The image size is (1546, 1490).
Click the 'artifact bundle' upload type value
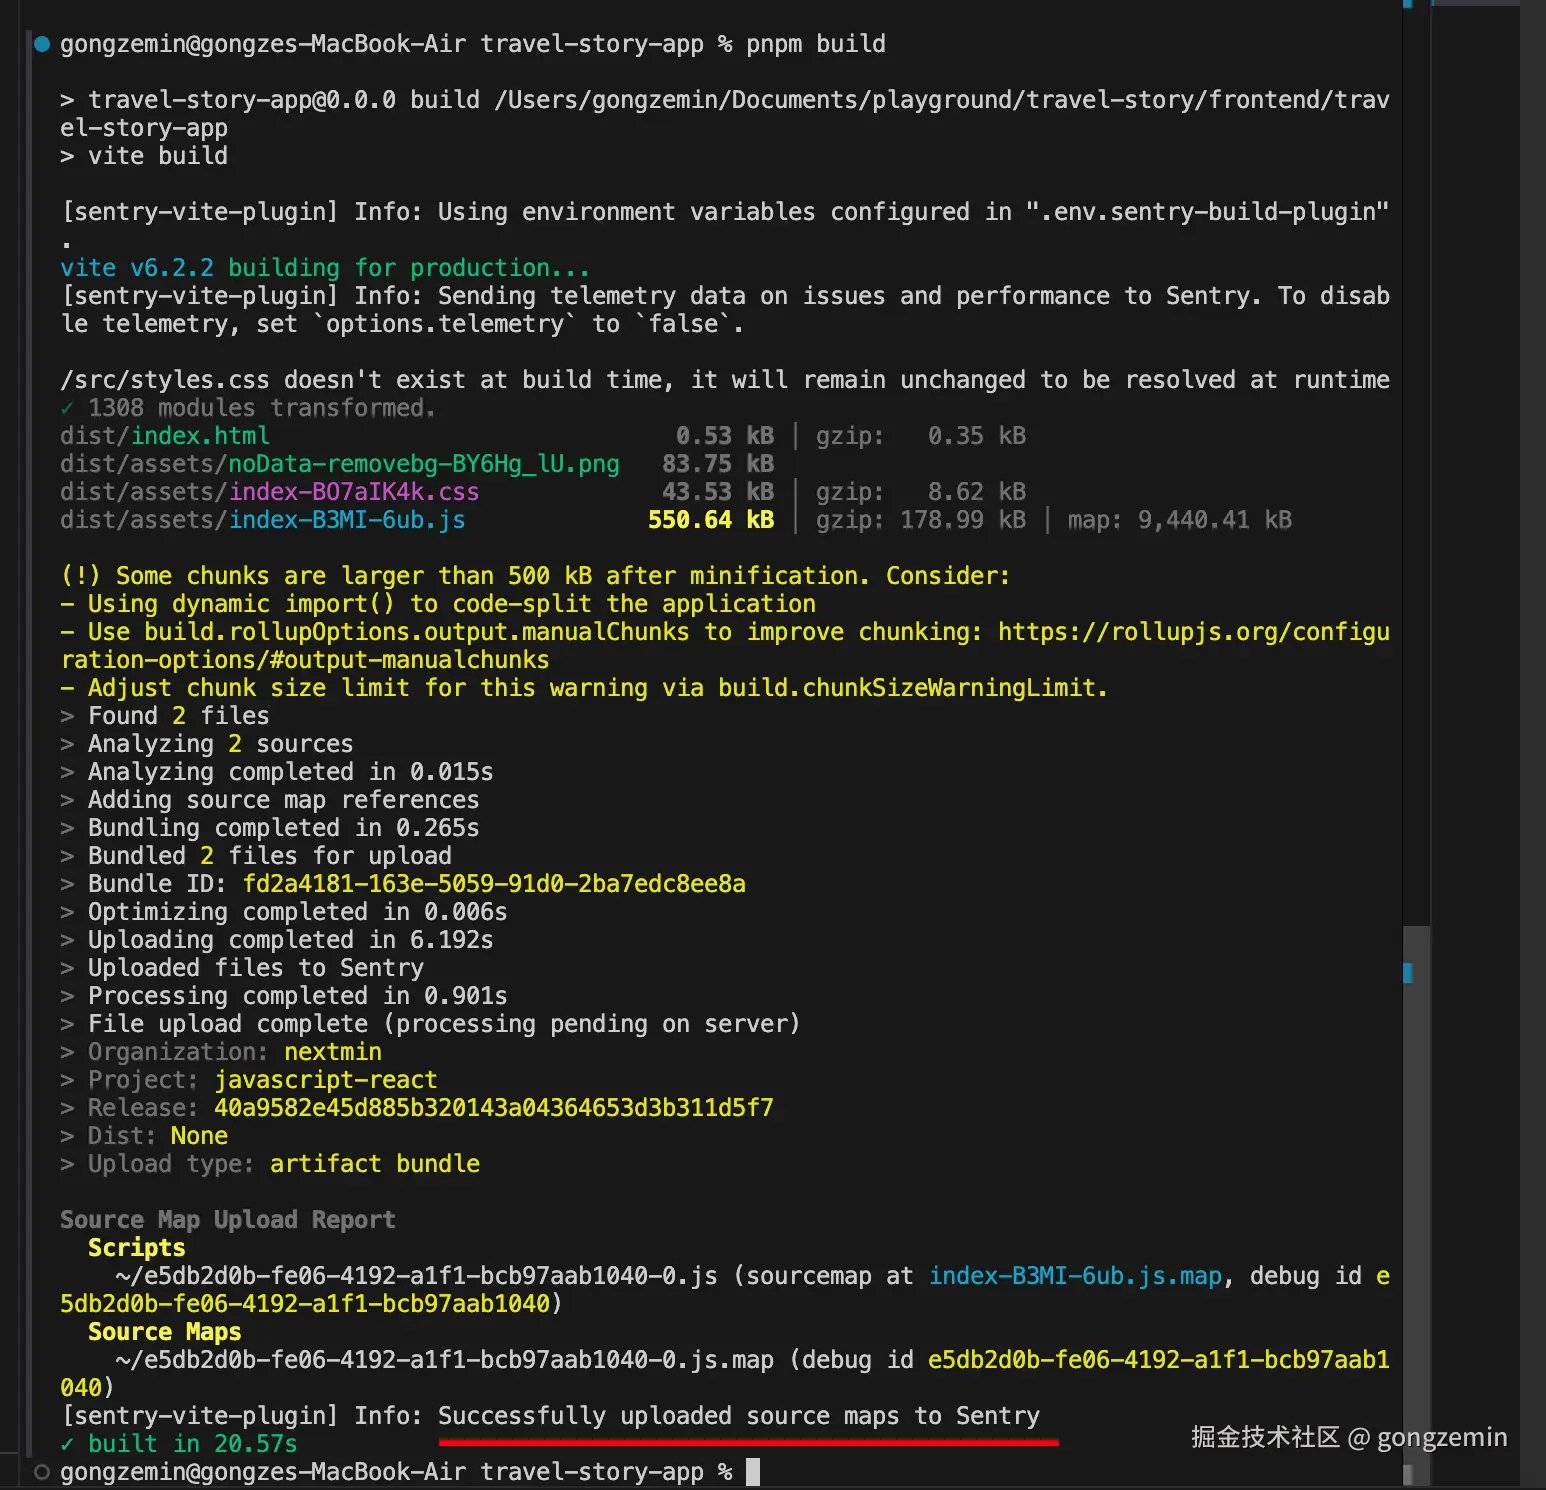pos(375,1164)
